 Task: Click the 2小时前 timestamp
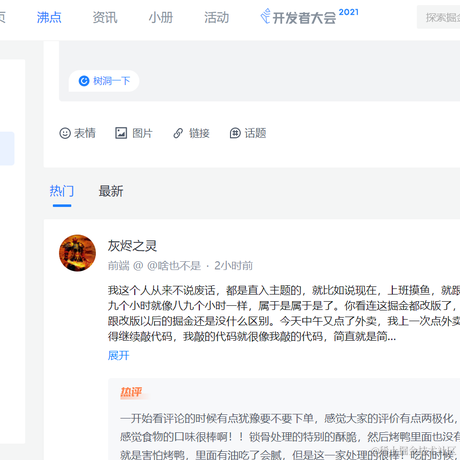233,266
